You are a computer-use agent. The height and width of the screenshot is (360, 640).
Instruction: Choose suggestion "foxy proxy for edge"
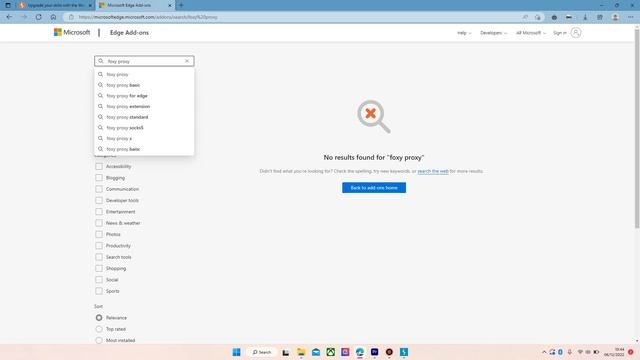coord(144,96)
